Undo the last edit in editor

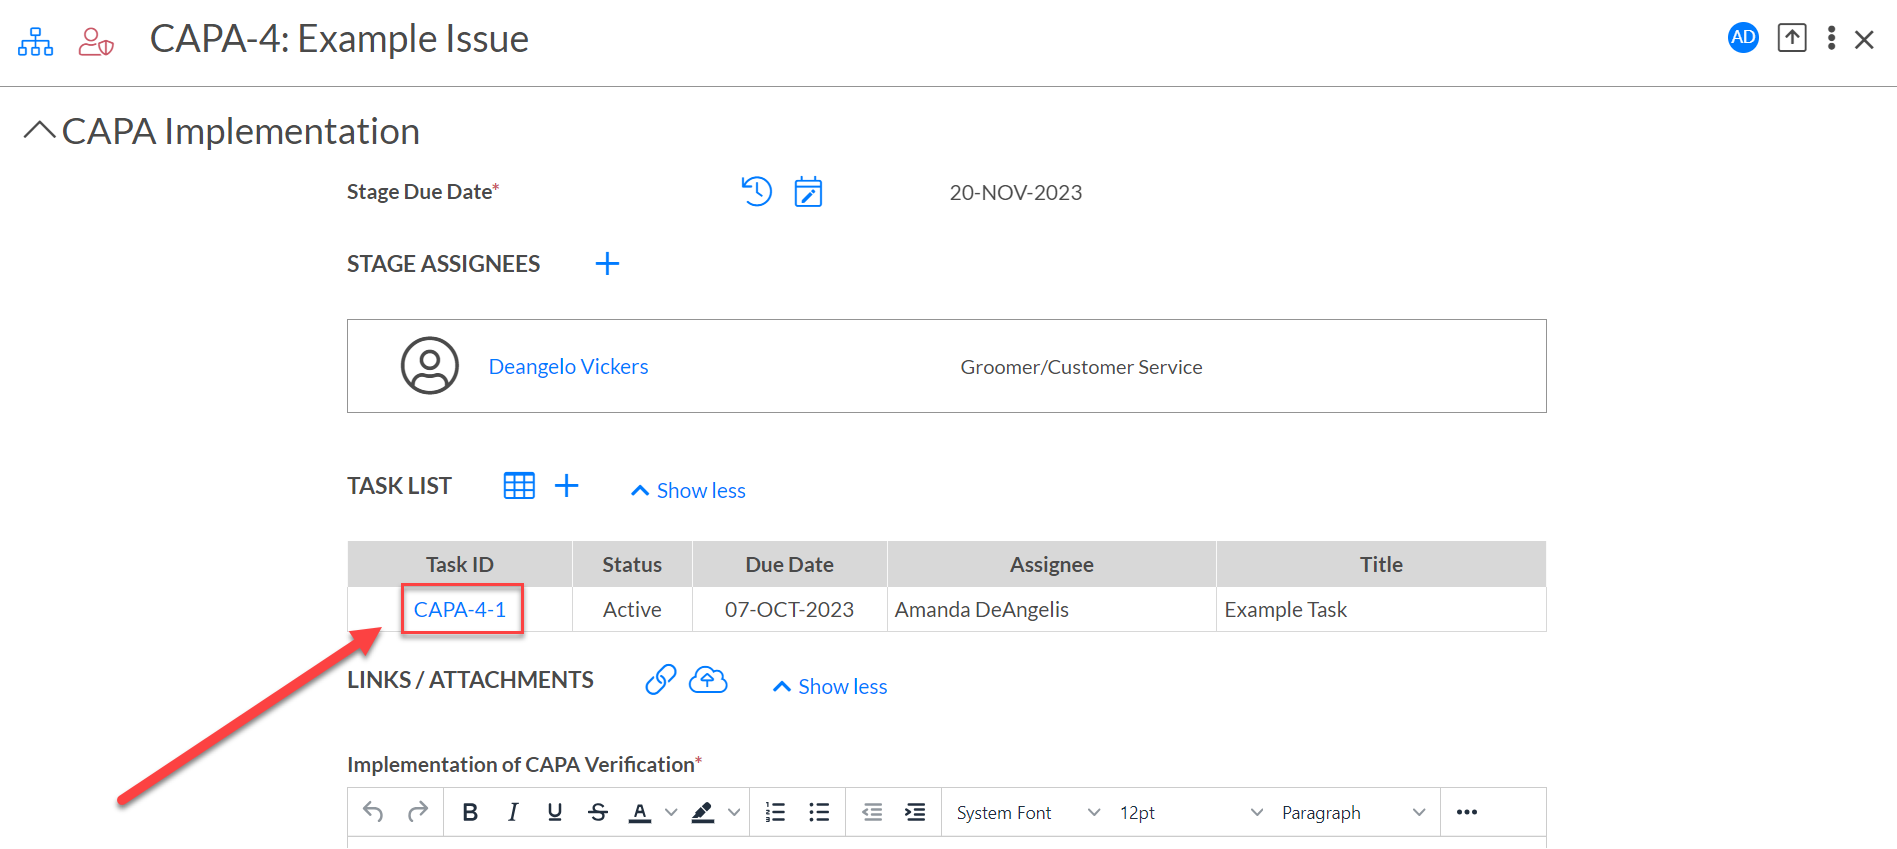(x=373, y=812)
